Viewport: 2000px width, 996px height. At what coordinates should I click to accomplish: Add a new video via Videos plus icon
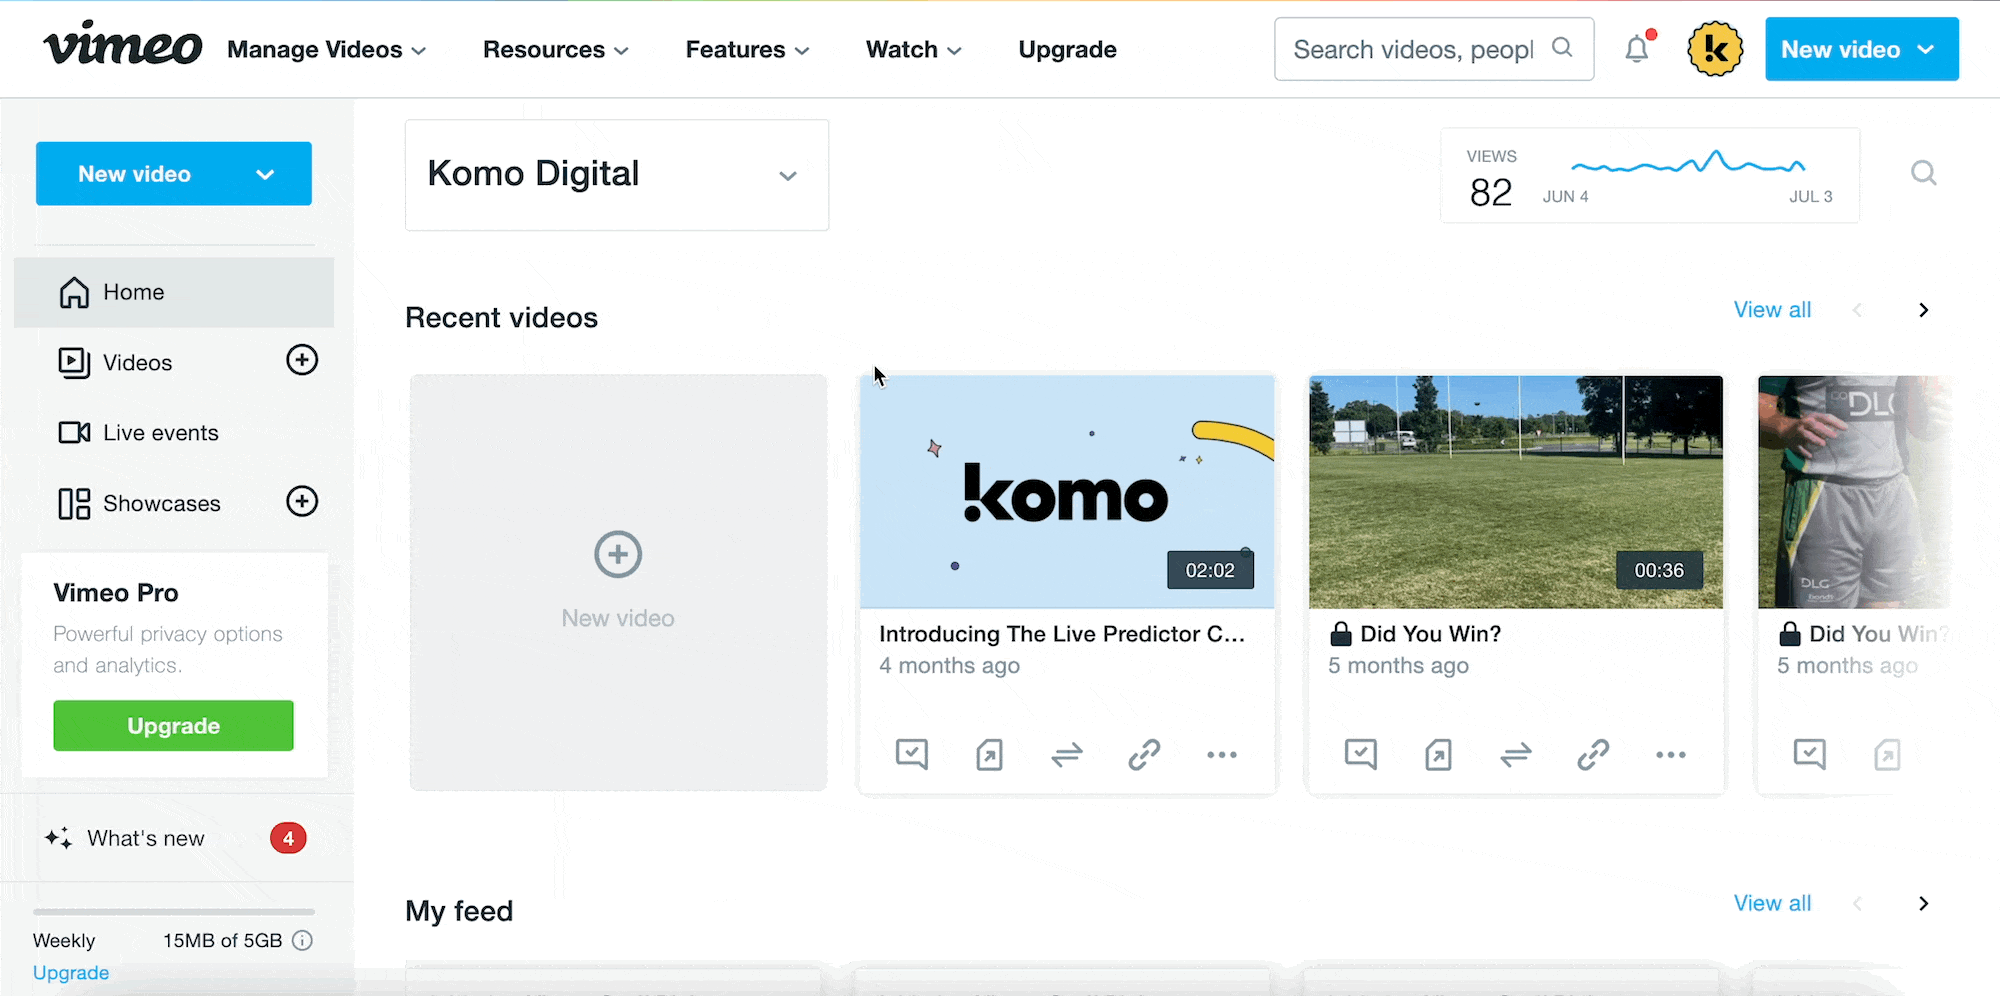pos(302,360)
